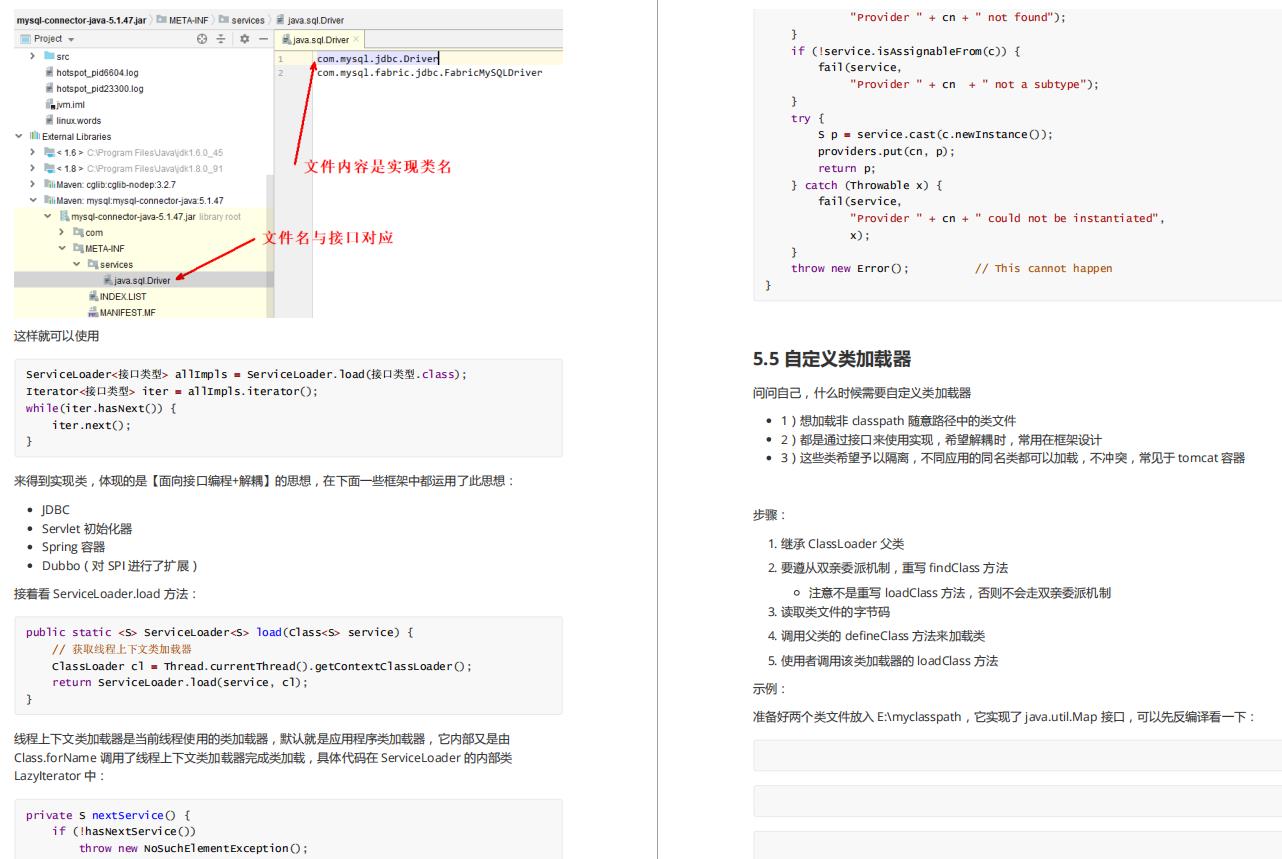Screen dimensions: 1282x859
Task: Select the java.sql.Driver editor tab
Action: (x=320, y=39)
